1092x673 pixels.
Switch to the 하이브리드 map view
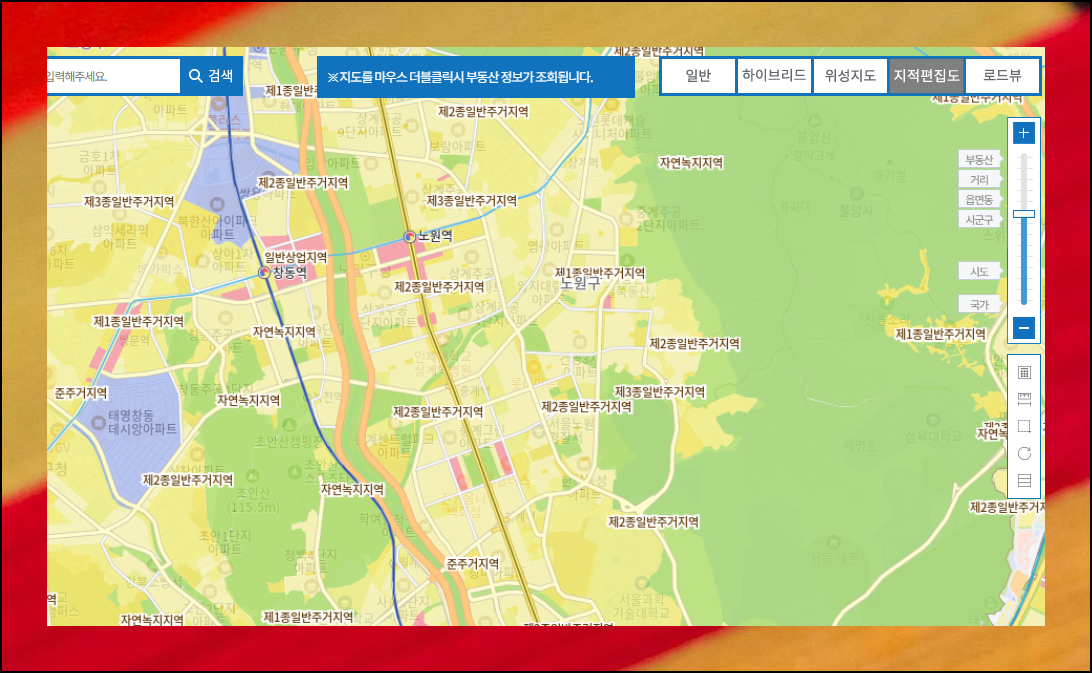[774, 76]
